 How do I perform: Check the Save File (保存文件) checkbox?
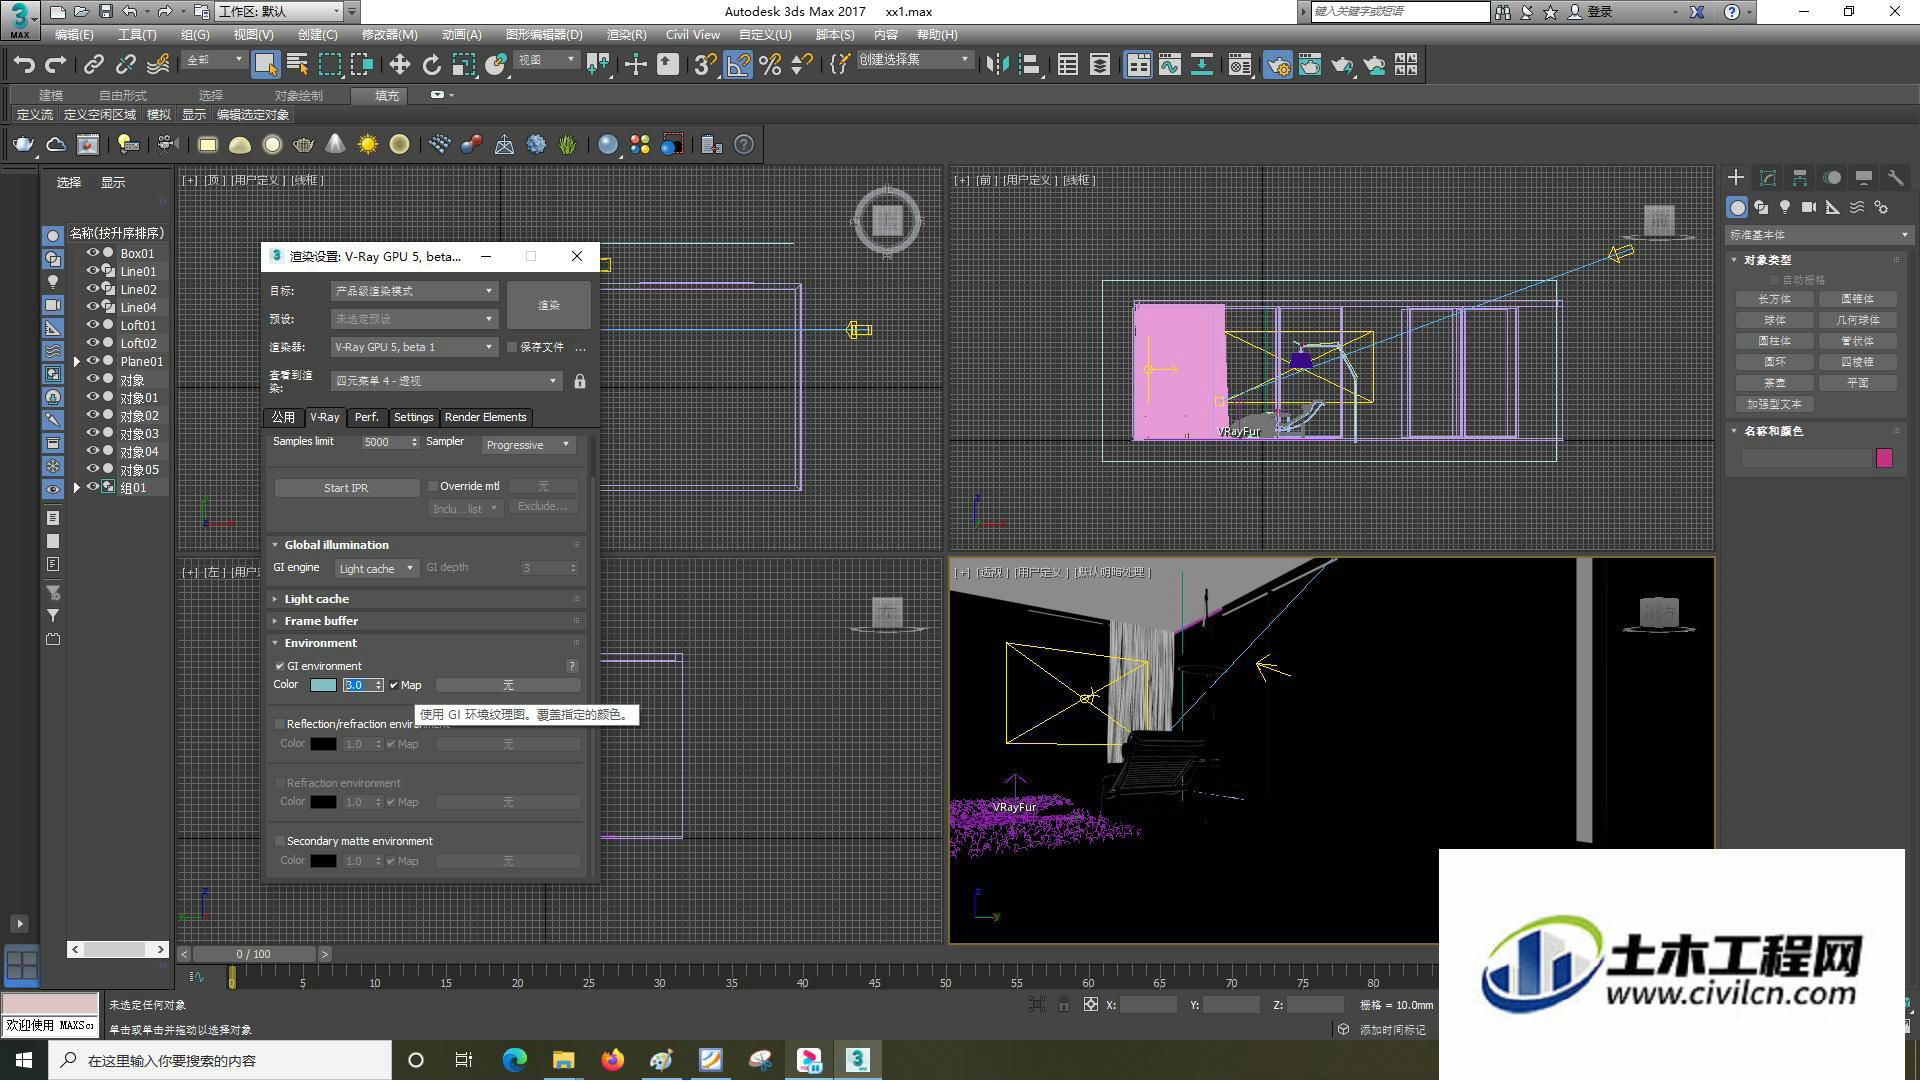pyautogui.click(x=512, y=347)
